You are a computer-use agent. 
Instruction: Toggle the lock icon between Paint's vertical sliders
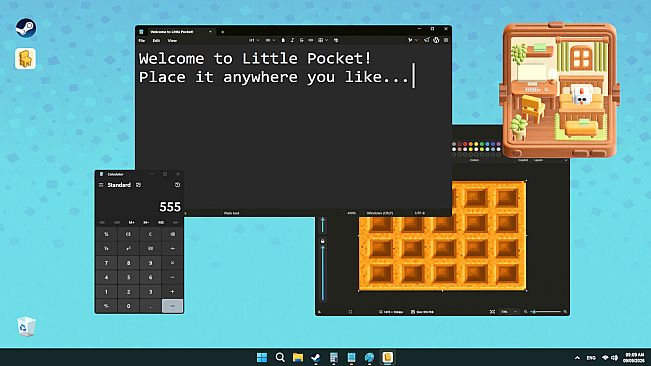[323, 241]
